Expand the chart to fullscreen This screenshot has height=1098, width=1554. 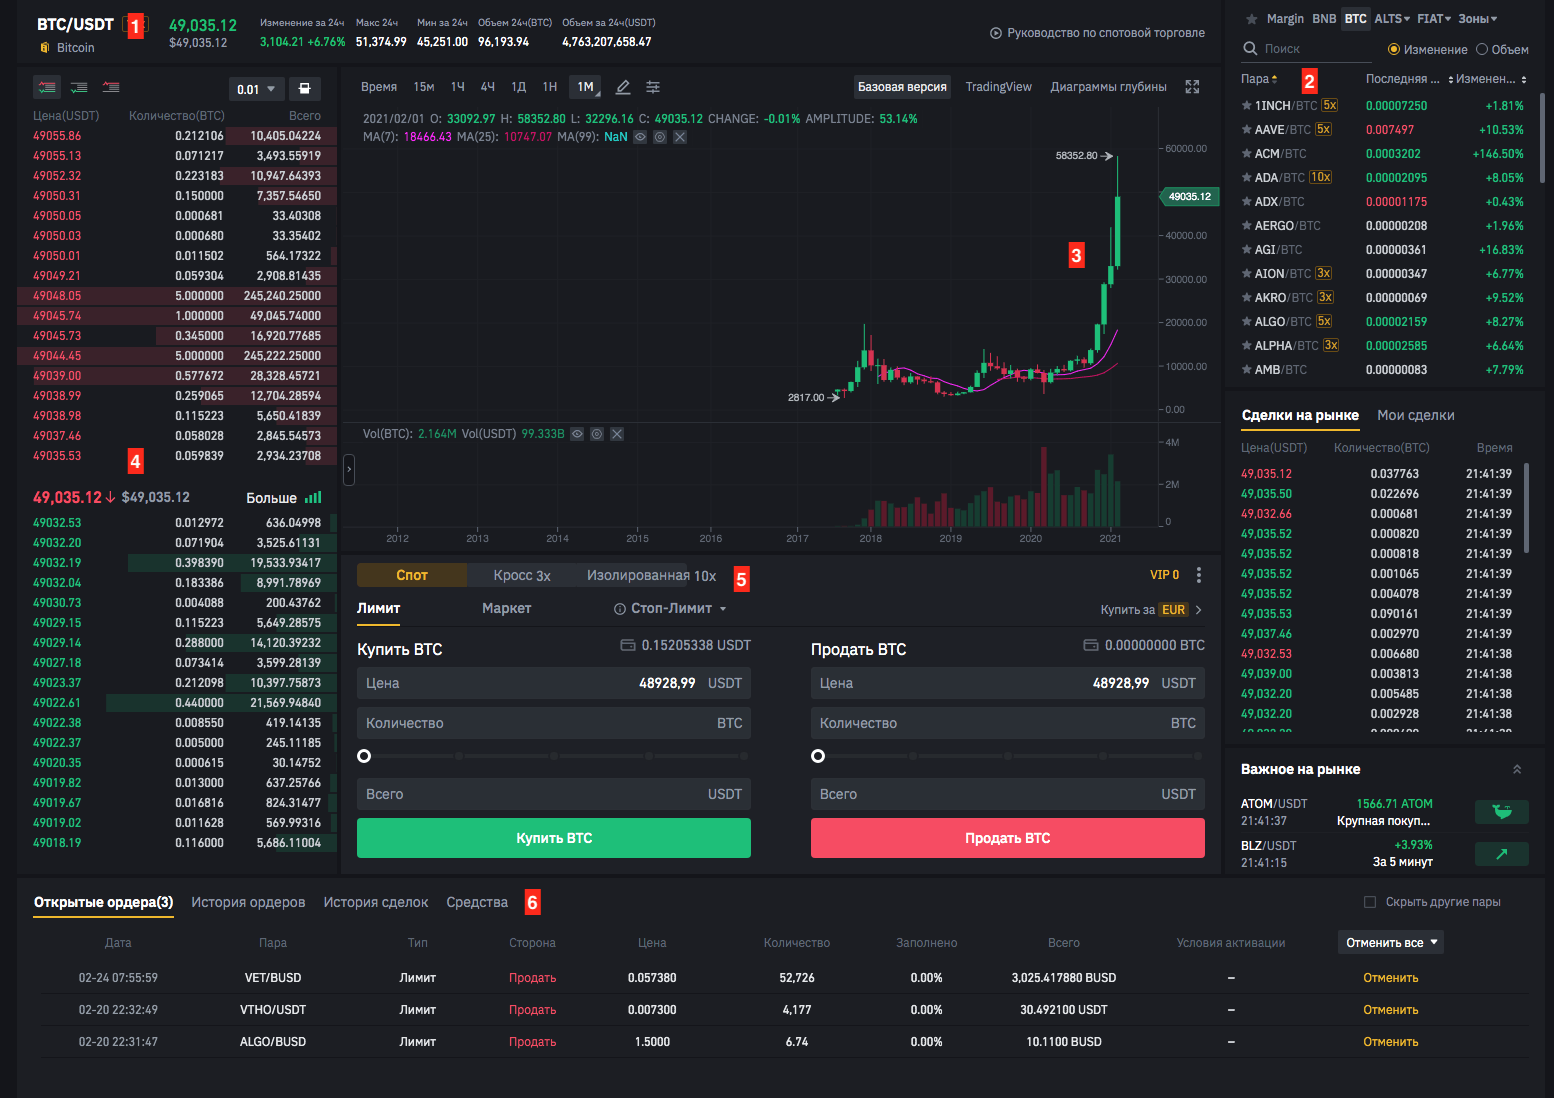(x=1192, y=87)
